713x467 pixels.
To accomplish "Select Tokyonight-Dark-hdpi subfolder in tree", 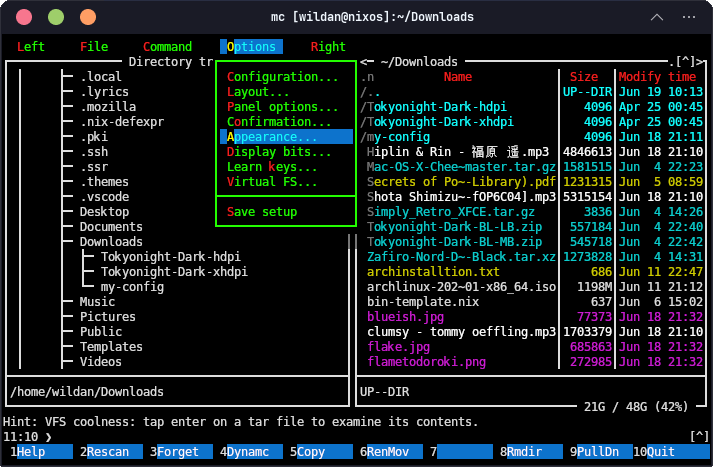I will pos(171,256).
